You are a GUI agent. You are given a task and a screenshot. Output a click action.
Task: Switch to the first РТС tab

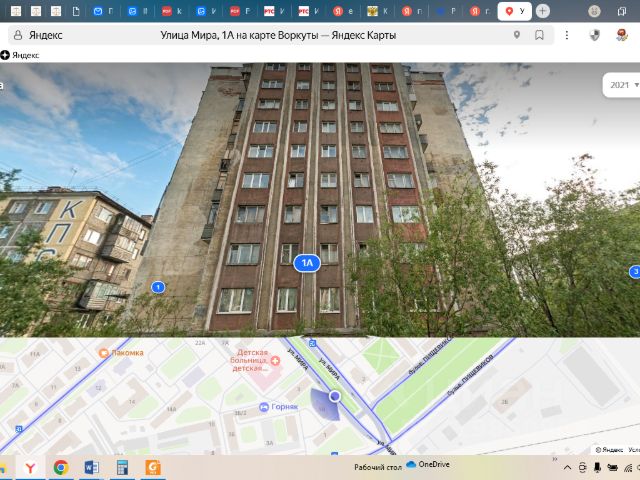[x=274, y=11]
